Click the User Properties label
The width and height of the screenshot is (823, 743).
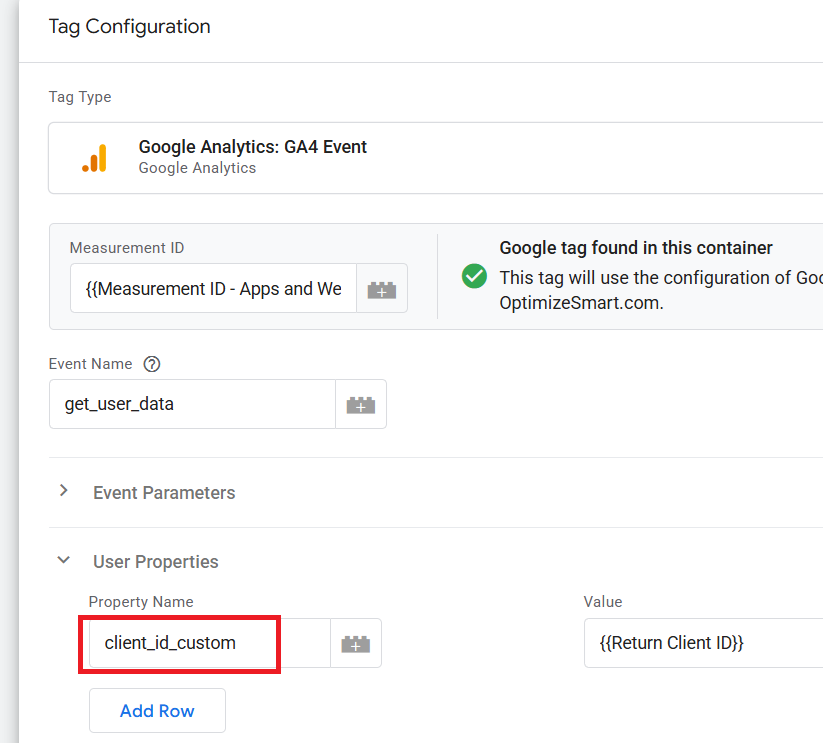click(x=155, y=562)
